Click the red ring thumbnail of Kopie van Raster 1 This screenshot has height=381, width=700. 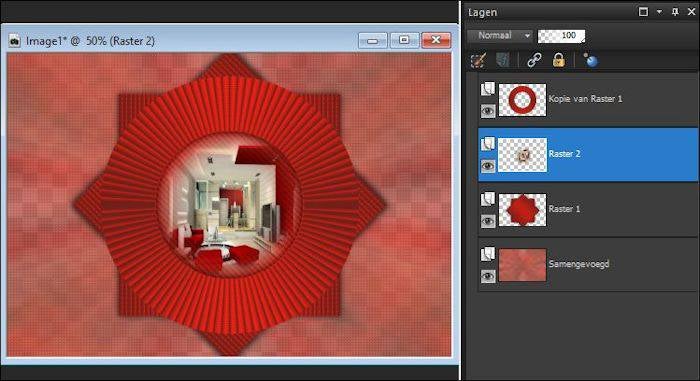(522, 100)
